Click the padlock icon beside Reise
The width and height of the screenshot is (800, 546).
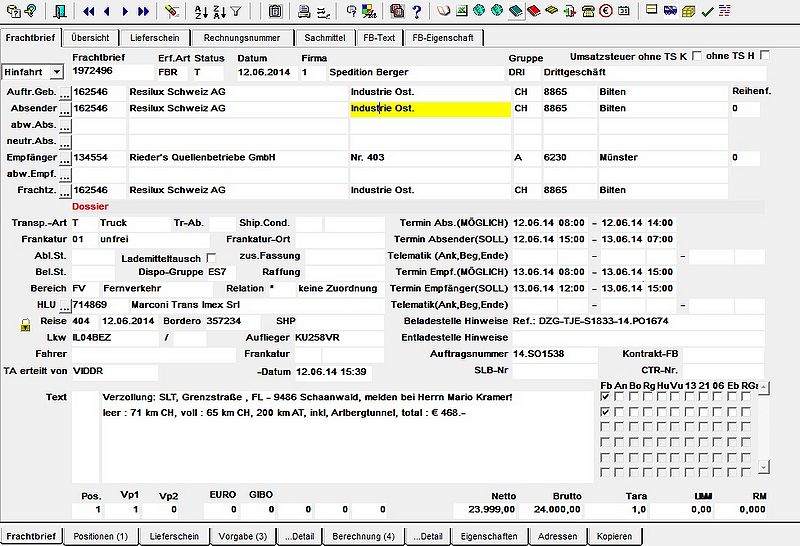point(25,325)
